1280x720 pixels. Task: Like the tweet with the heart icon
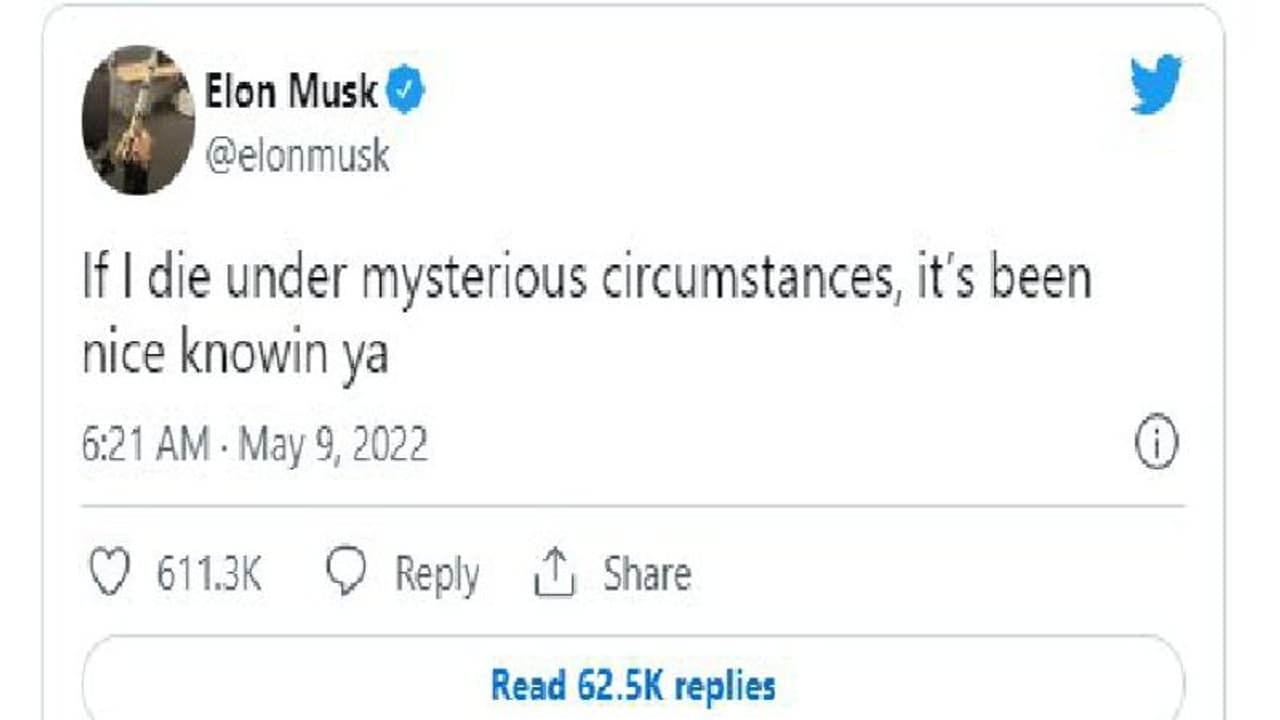[x=111, y=575]
